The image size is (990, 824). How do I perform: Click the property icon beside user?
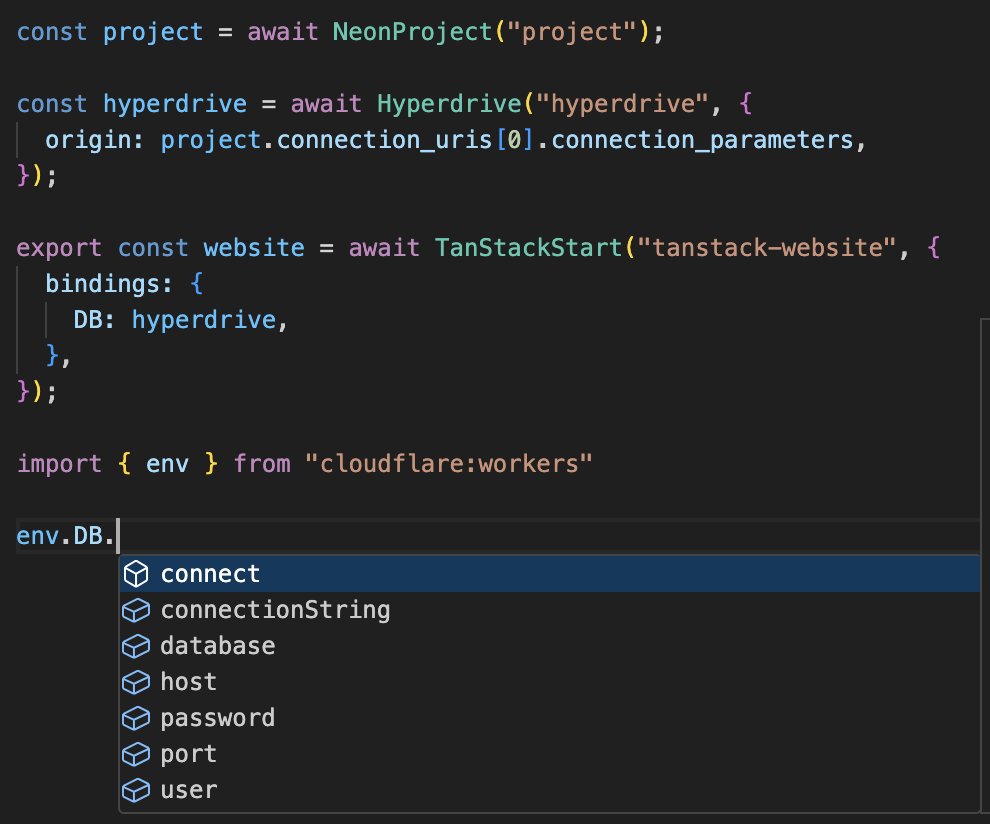tap(136, 790)
